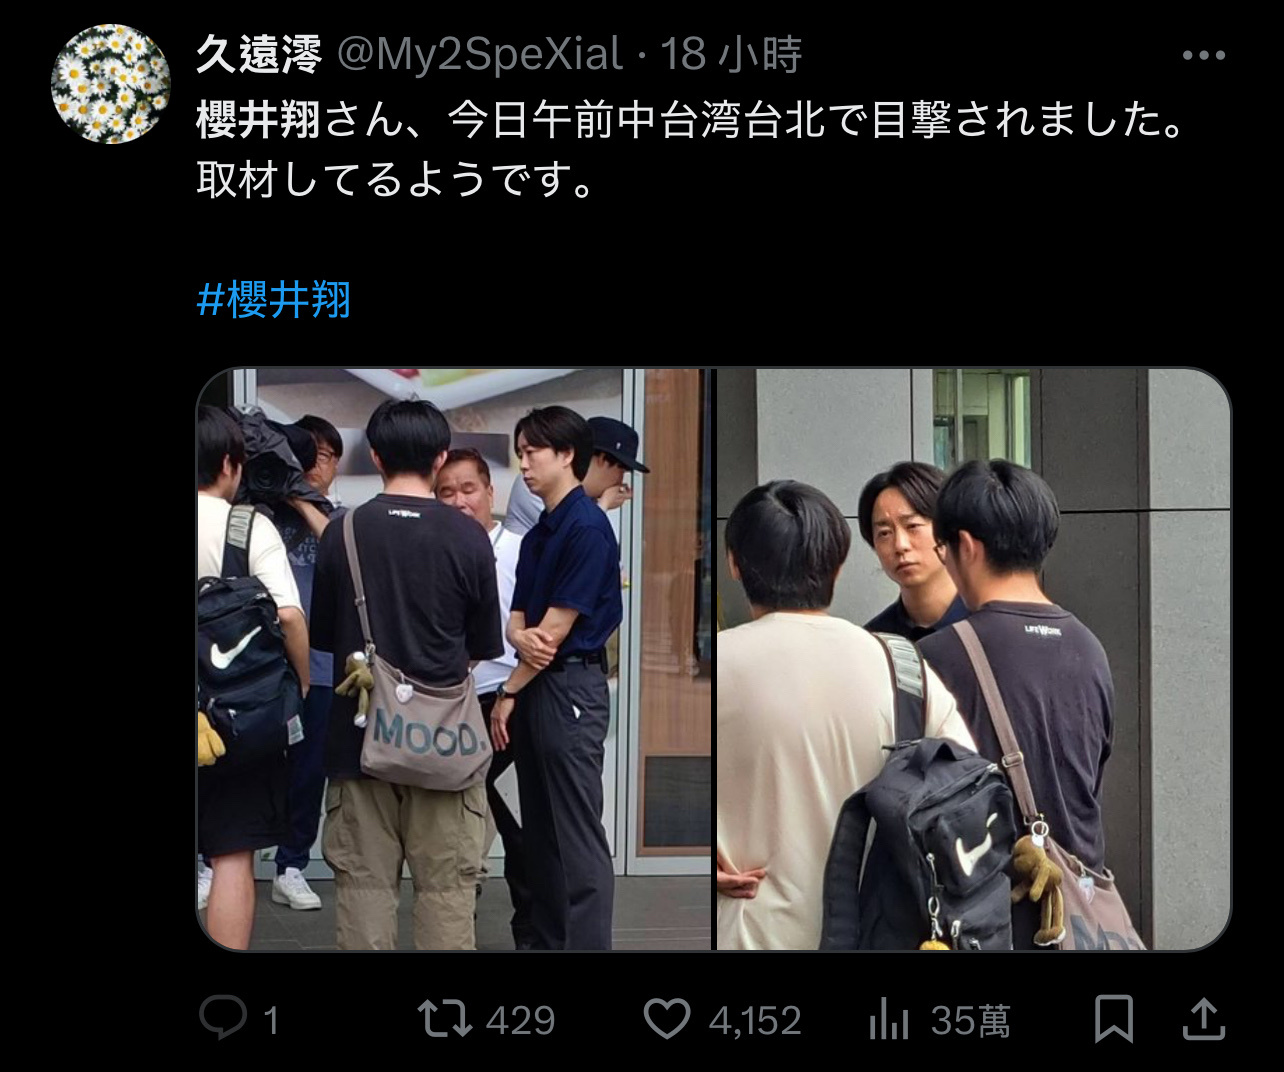Click the reply speech bubble icon
The height and width of the screenshot is (1072, 1284).
[222, 1019]
